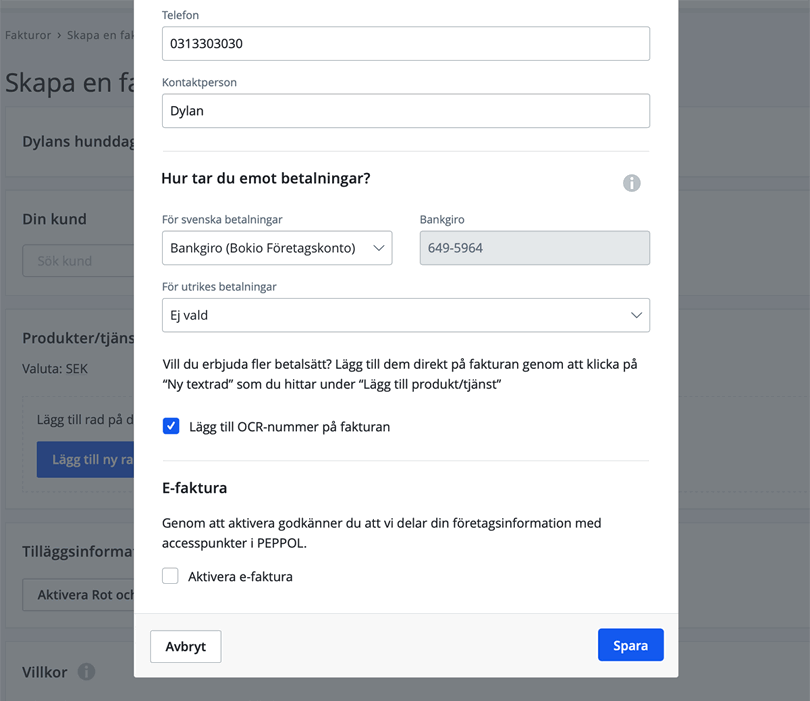Click the info icon beside payment methods heading
This screenshot has width=810, height=701.
pyautogui.click(x=631, y=183)
